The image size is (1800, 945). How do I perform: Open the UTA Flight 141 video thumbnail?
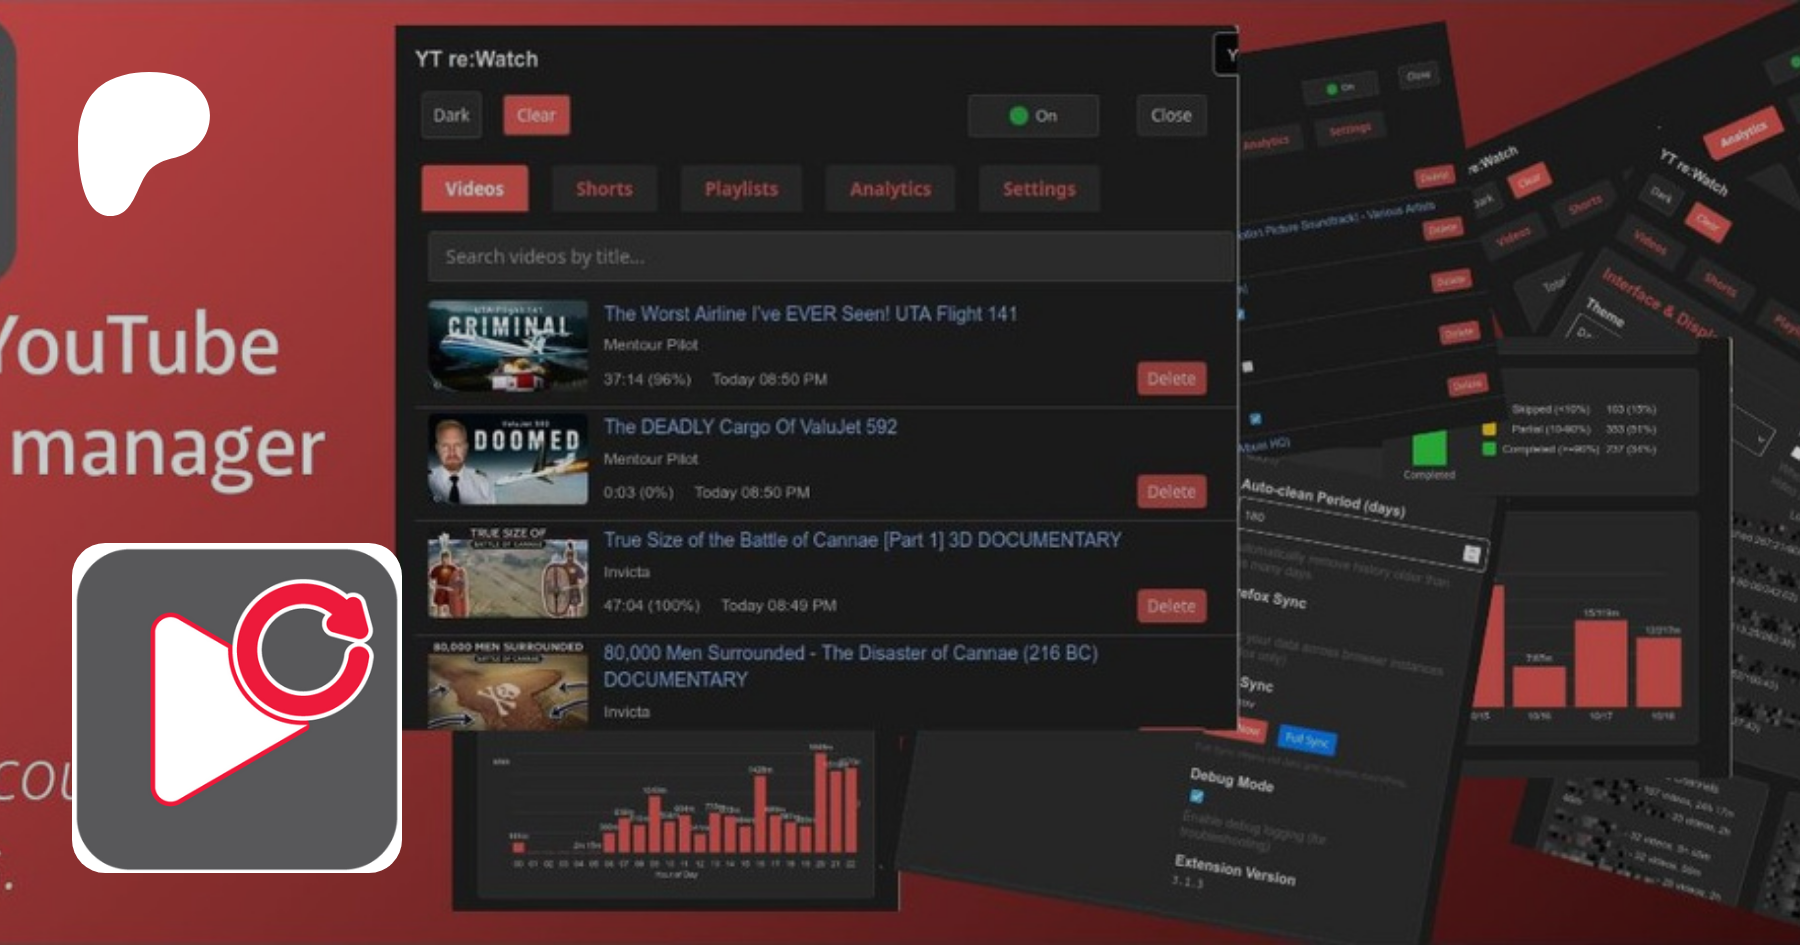(x=507, y=346)
